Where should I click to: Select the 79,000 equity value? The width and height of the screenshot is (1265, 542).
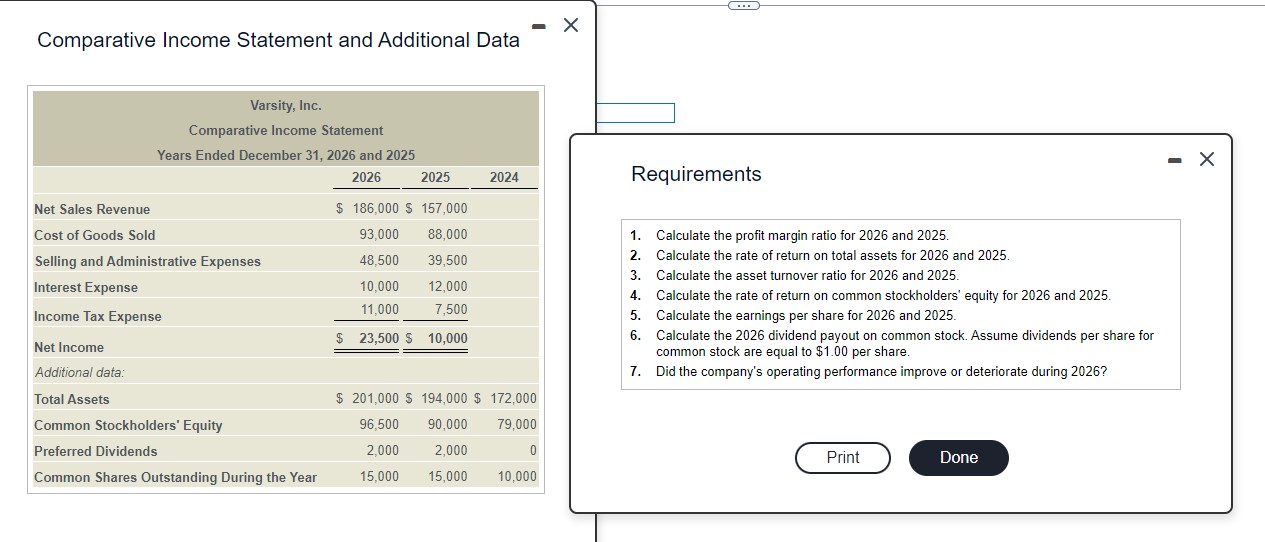516,424
